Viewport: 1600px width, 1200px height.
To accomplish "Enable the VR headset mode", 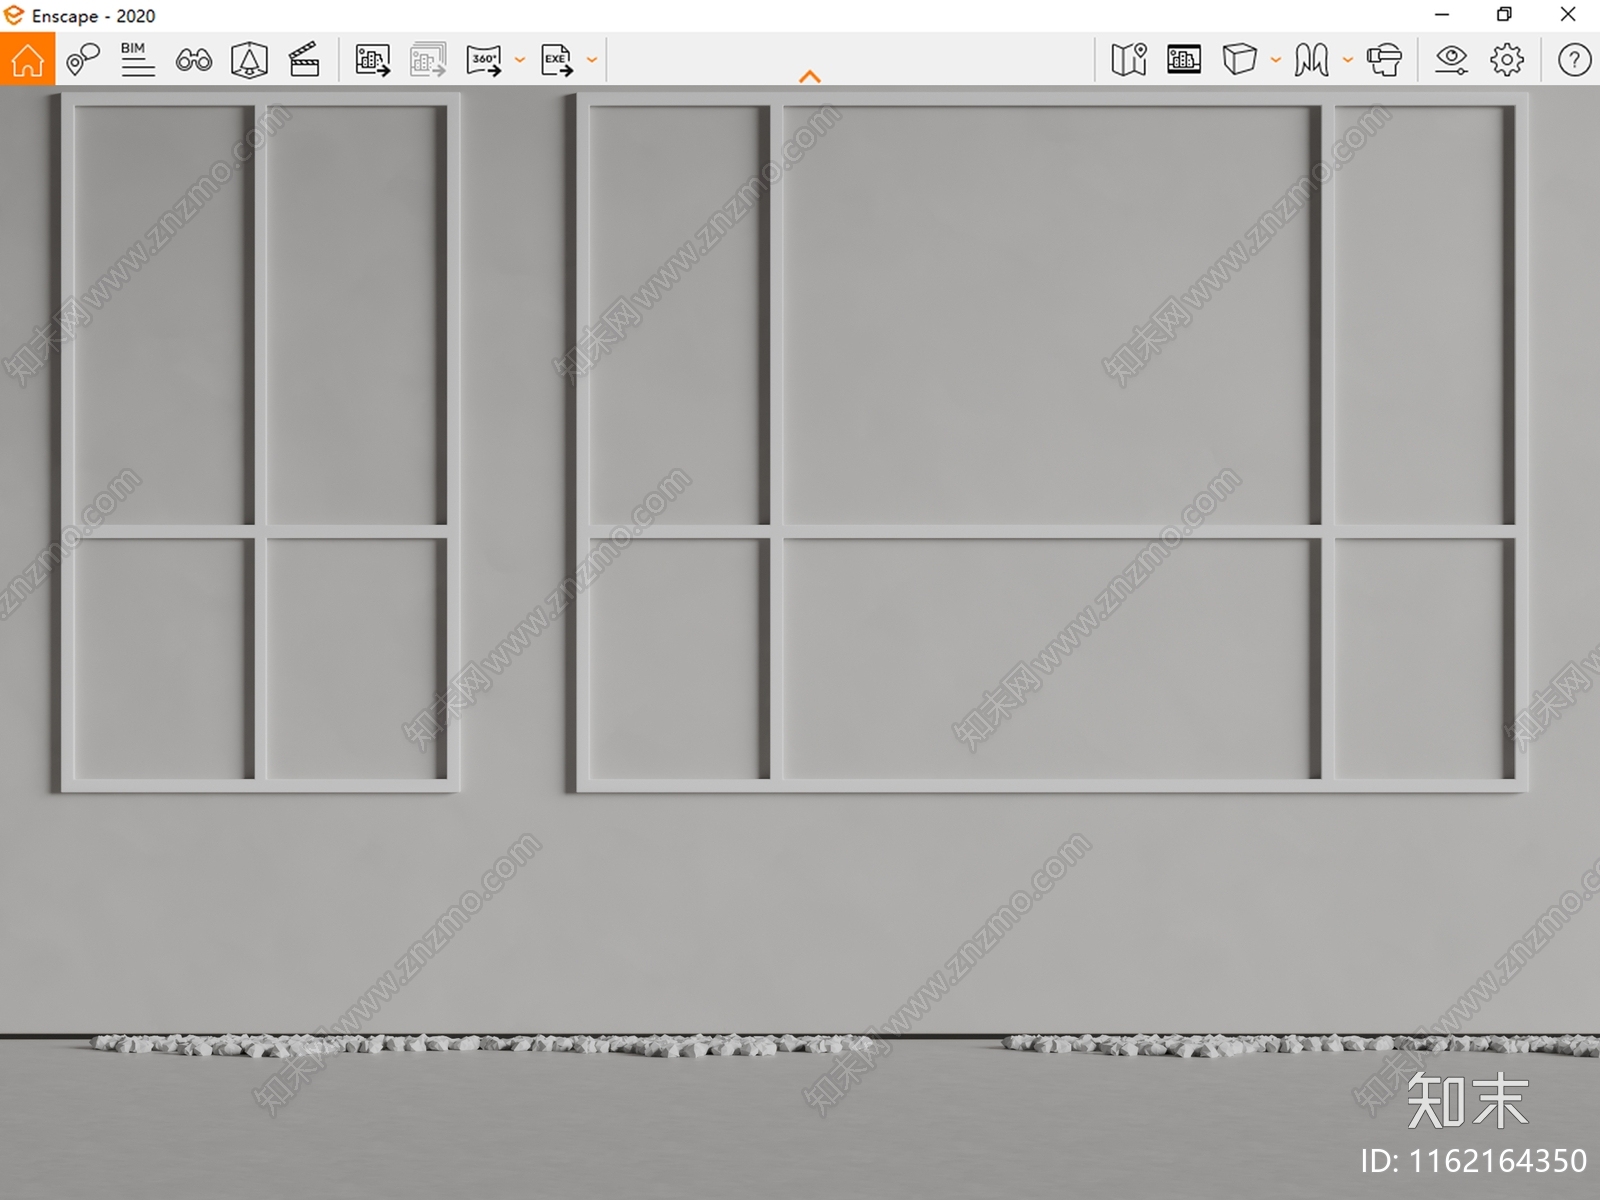I will 1385,60.
